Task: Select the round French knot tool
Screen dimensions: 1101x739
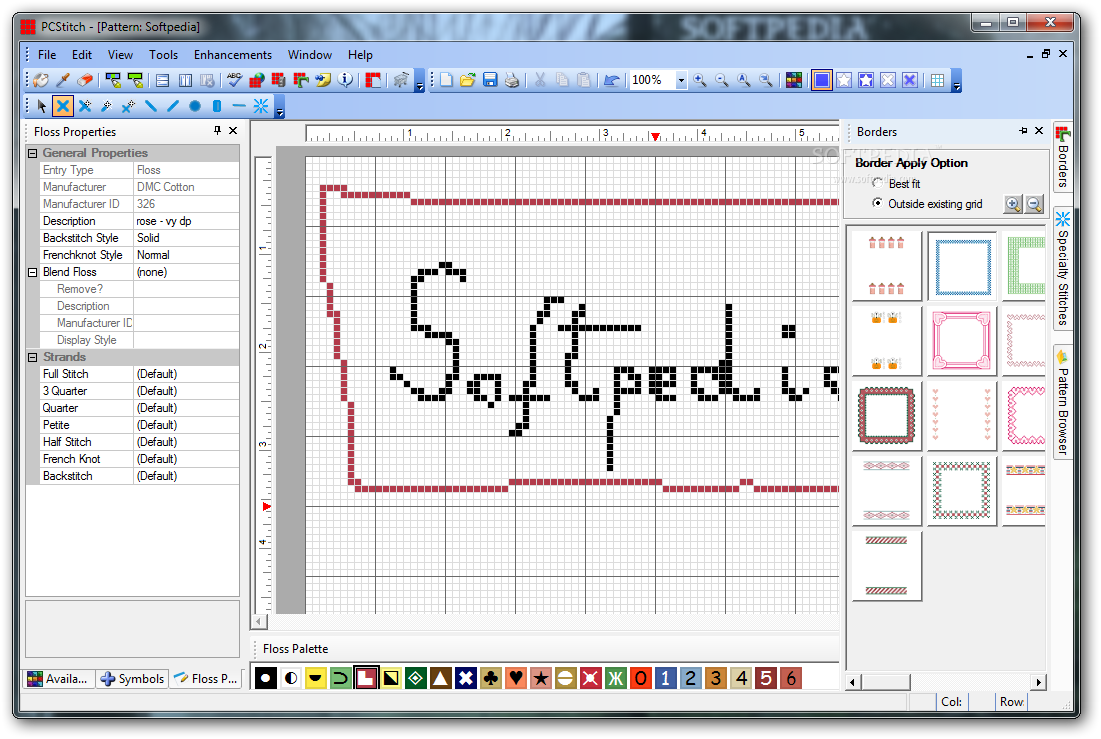Action: 195,106
